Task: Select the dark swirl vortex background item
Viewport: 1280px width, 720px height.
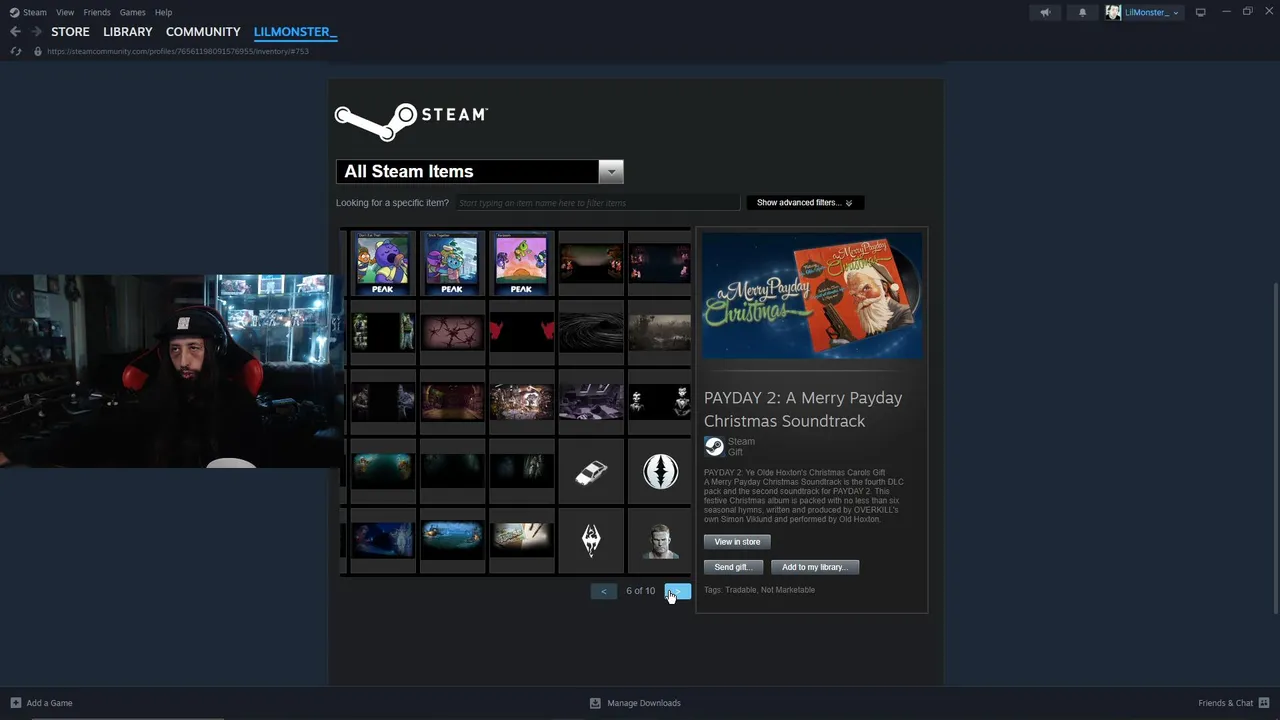Action: tap(591, 332)
